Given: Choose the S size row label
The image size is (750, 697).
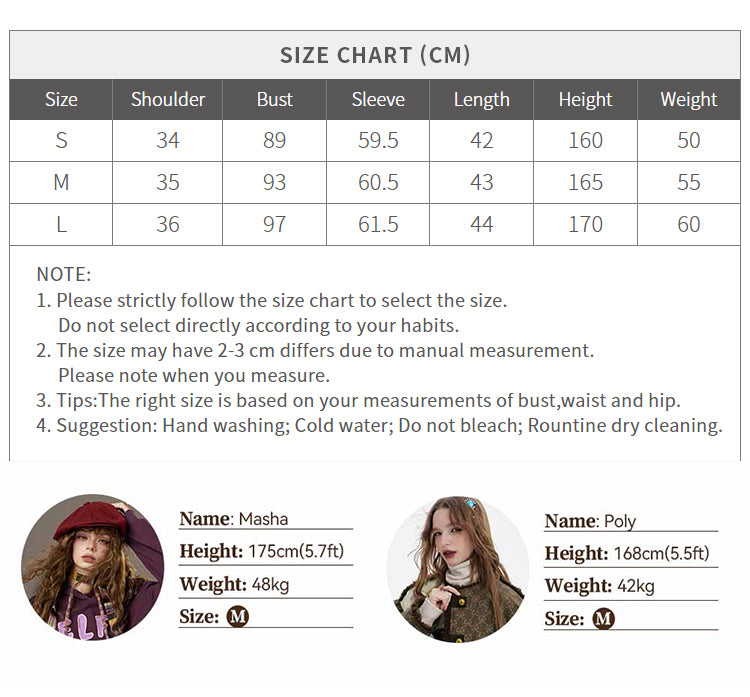Looking at the screenshot, I should pos(61,141).
